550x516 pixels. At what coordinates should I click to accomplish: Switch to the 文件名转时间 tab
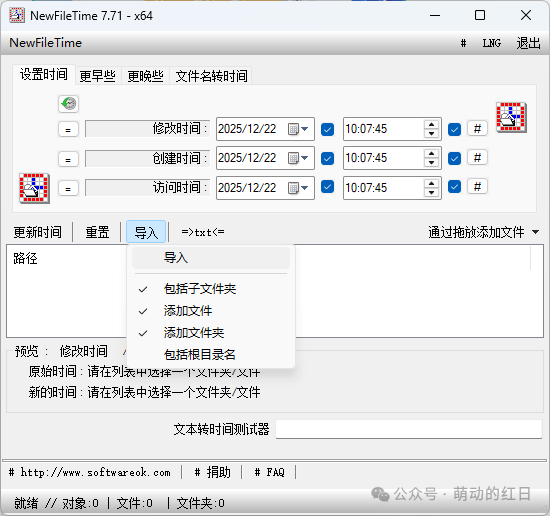coord(211,76)
